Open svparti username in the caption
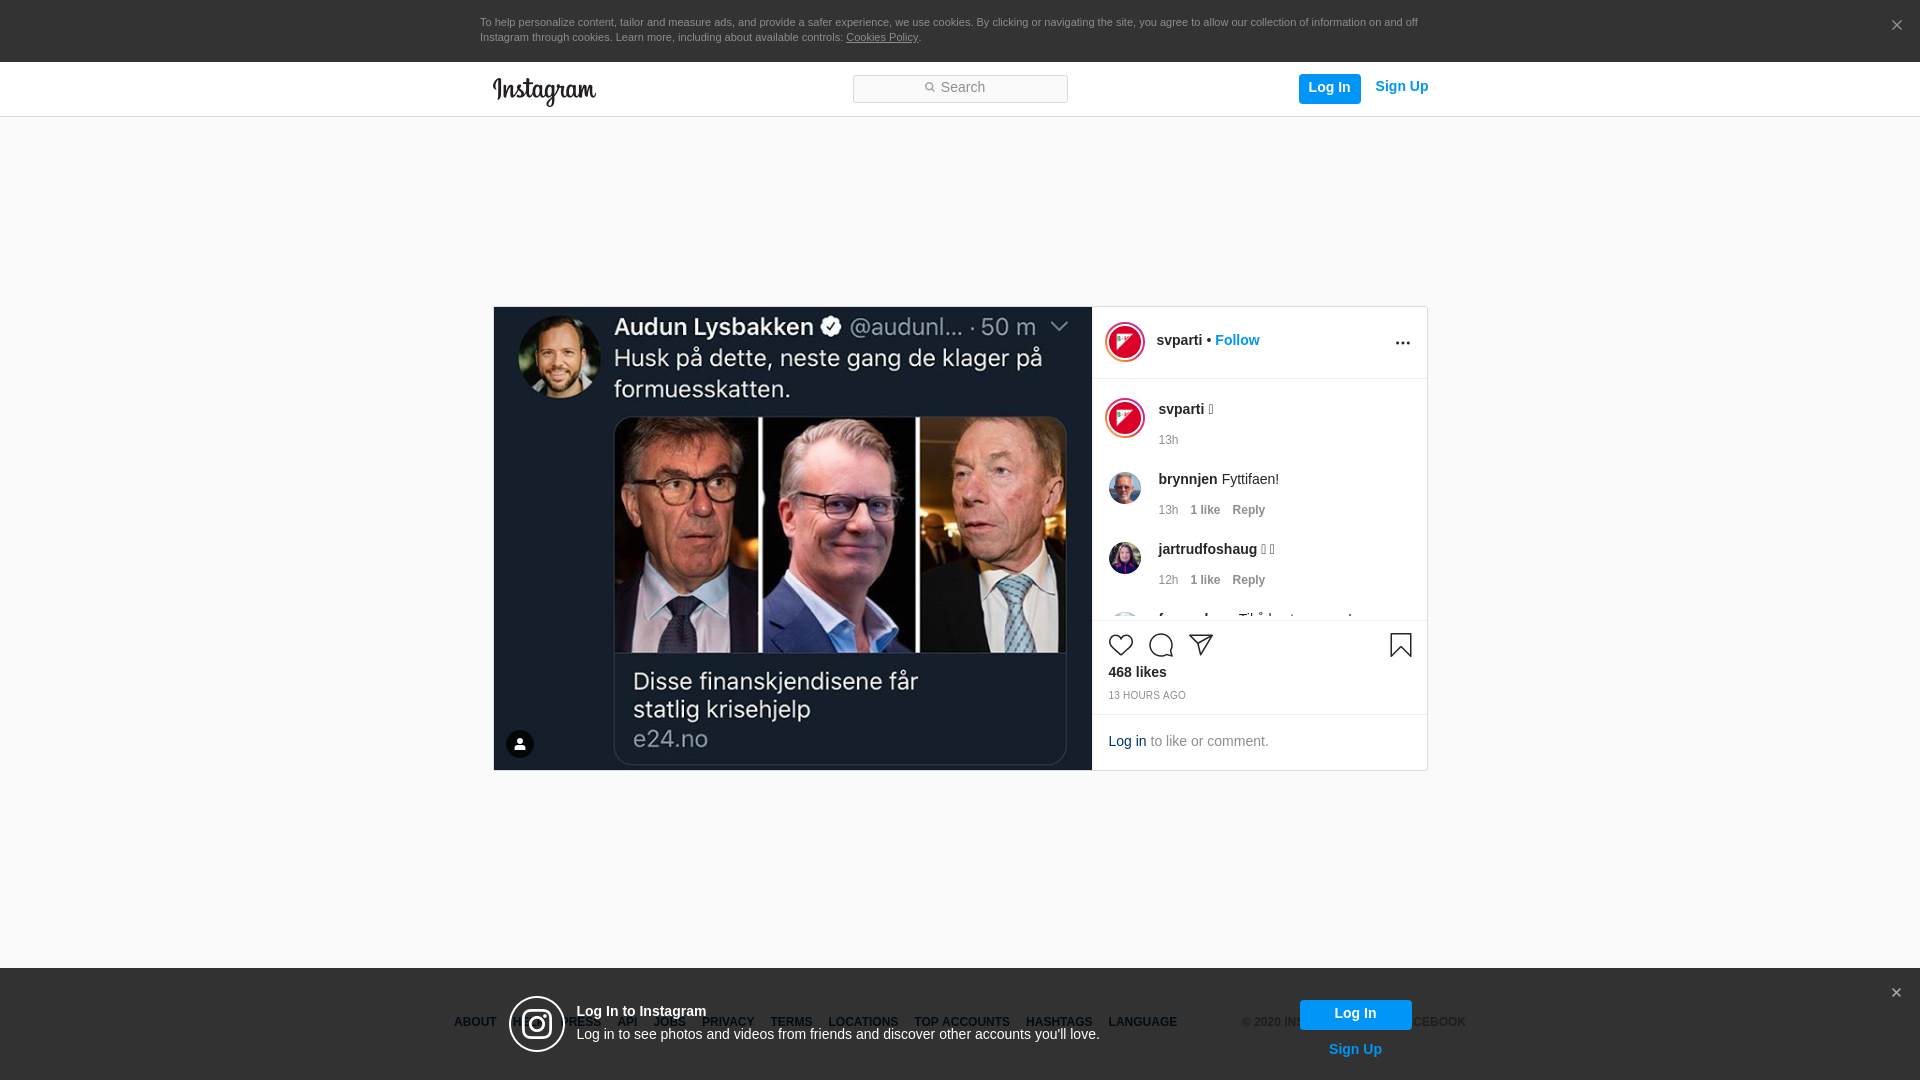 tap(1181, 409)
